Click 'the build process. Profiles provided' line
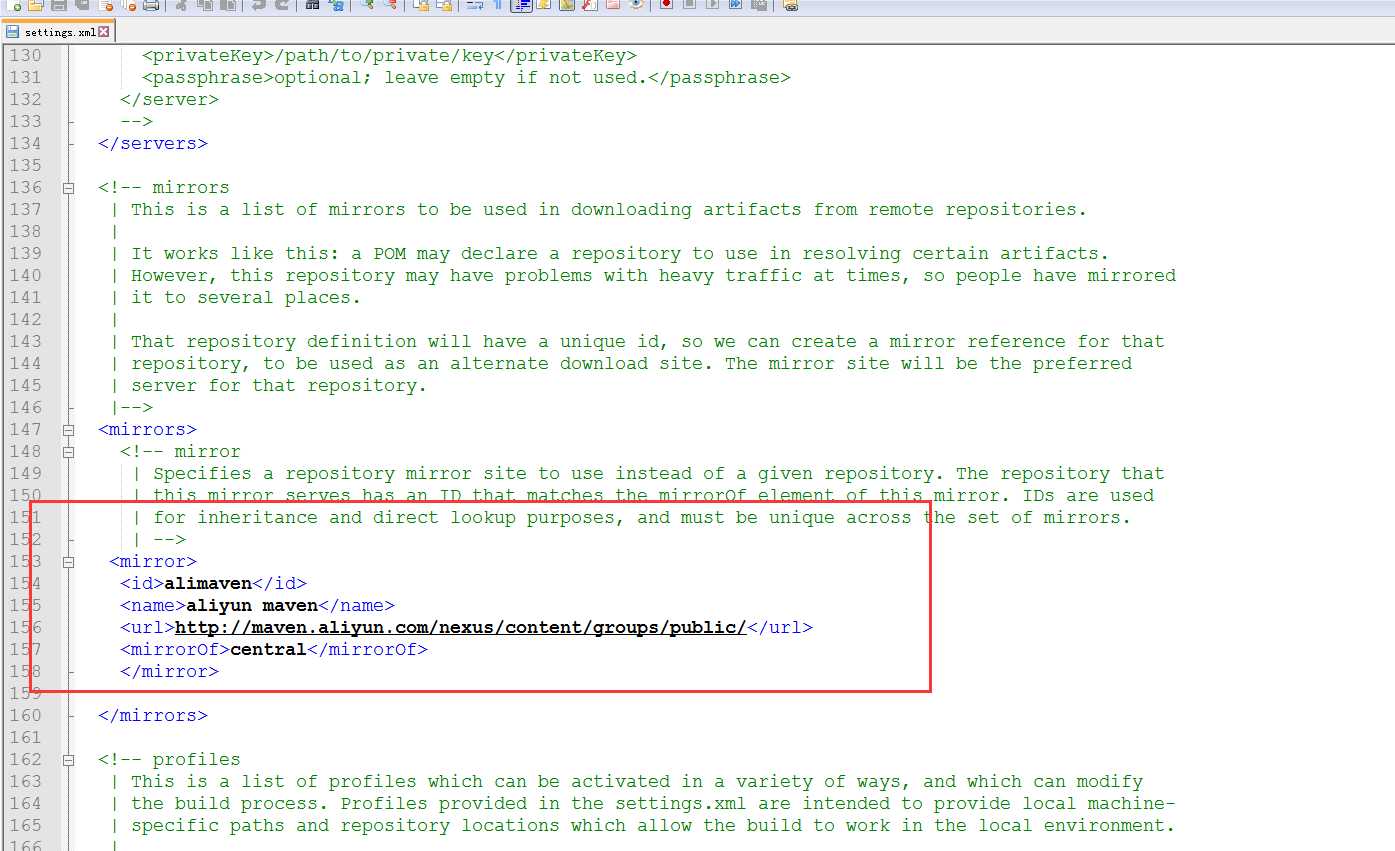Viewport: 1395px width, 851px height. (x=642, y=803)
